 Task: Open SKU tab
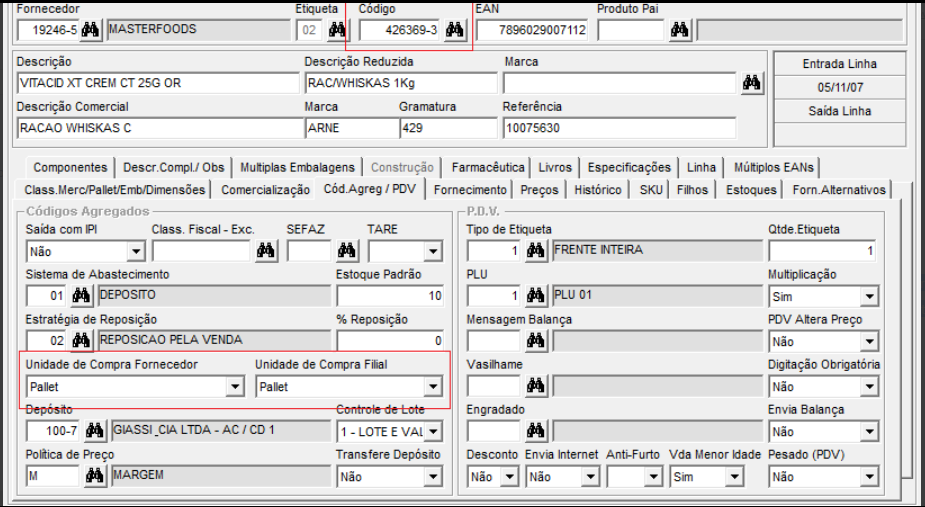coord(651,190)
